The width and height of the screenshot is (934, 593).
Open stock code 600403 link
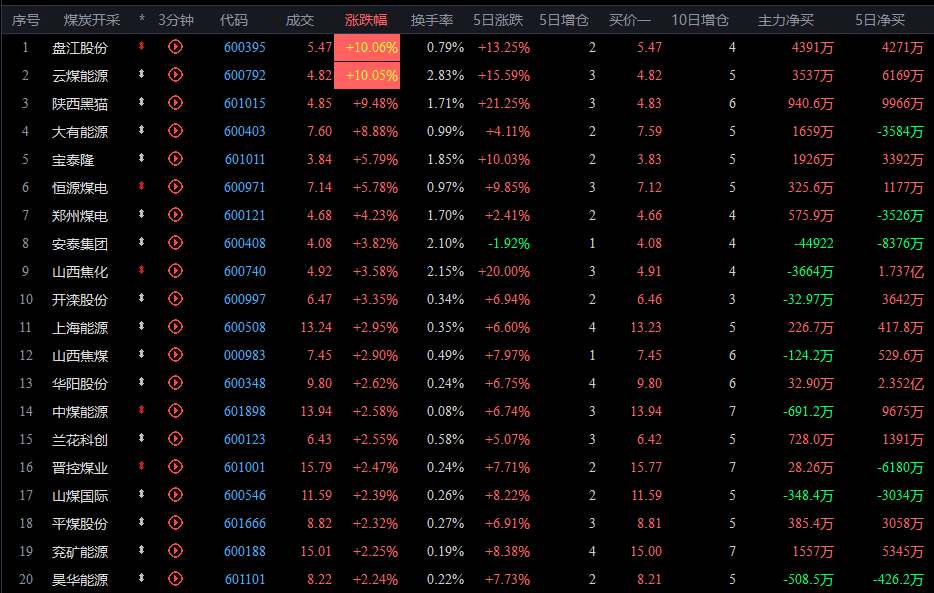point(244,131)
